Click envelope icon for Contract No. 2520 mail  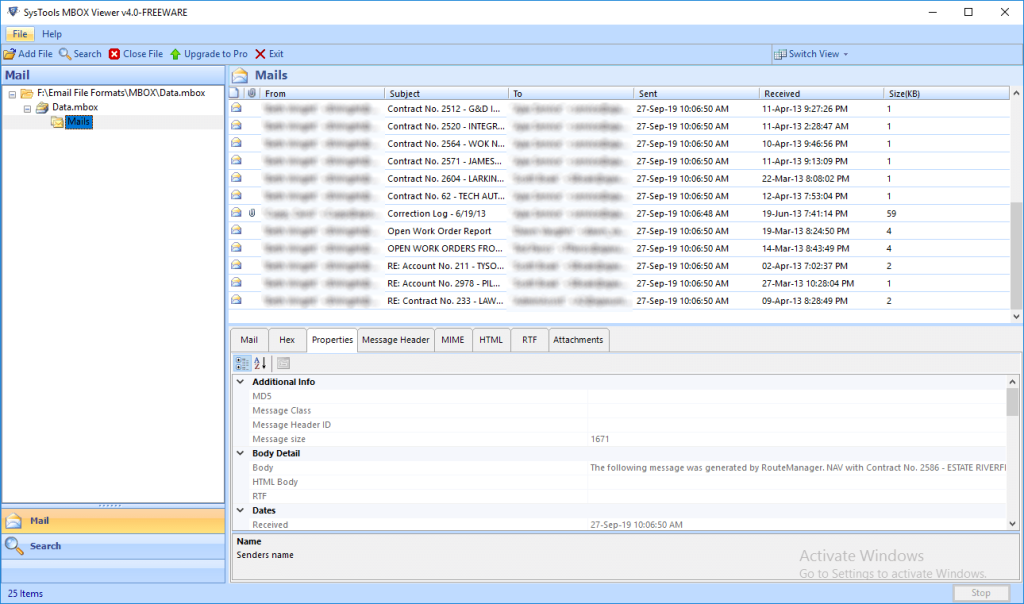pos(236,125)
